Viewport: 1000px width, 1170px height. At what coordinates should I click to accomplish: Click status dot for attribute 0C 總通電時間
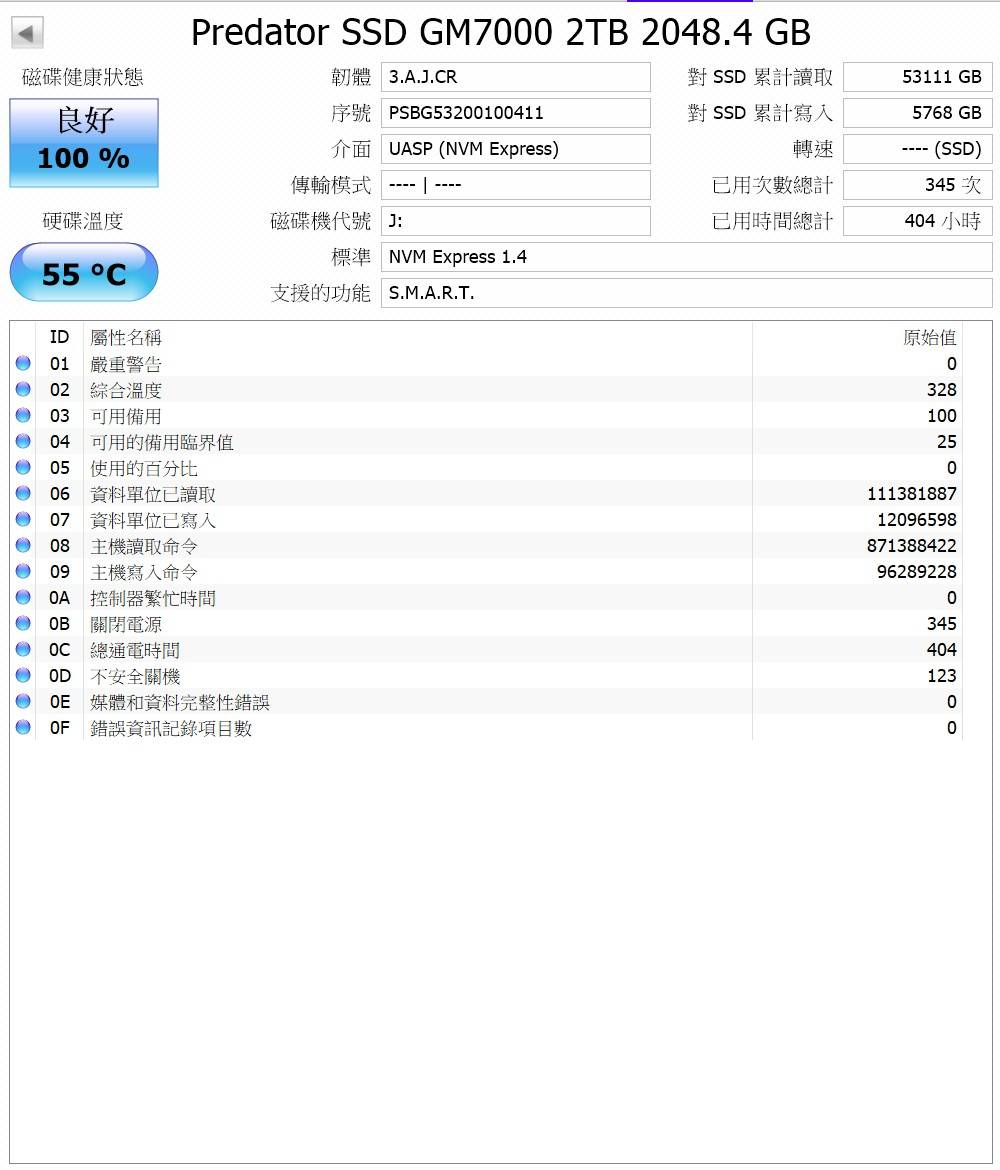[23, 649]
